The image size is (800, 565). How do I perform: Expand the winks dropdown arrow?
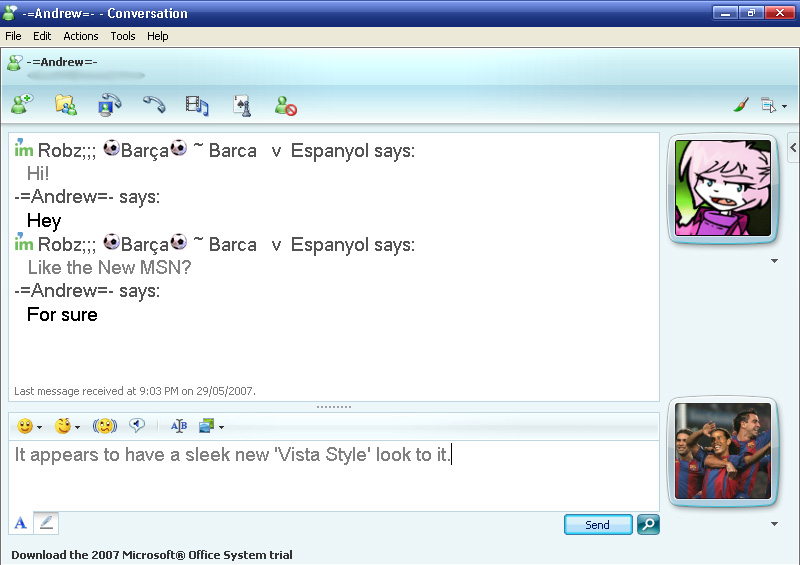click(78, 427)
